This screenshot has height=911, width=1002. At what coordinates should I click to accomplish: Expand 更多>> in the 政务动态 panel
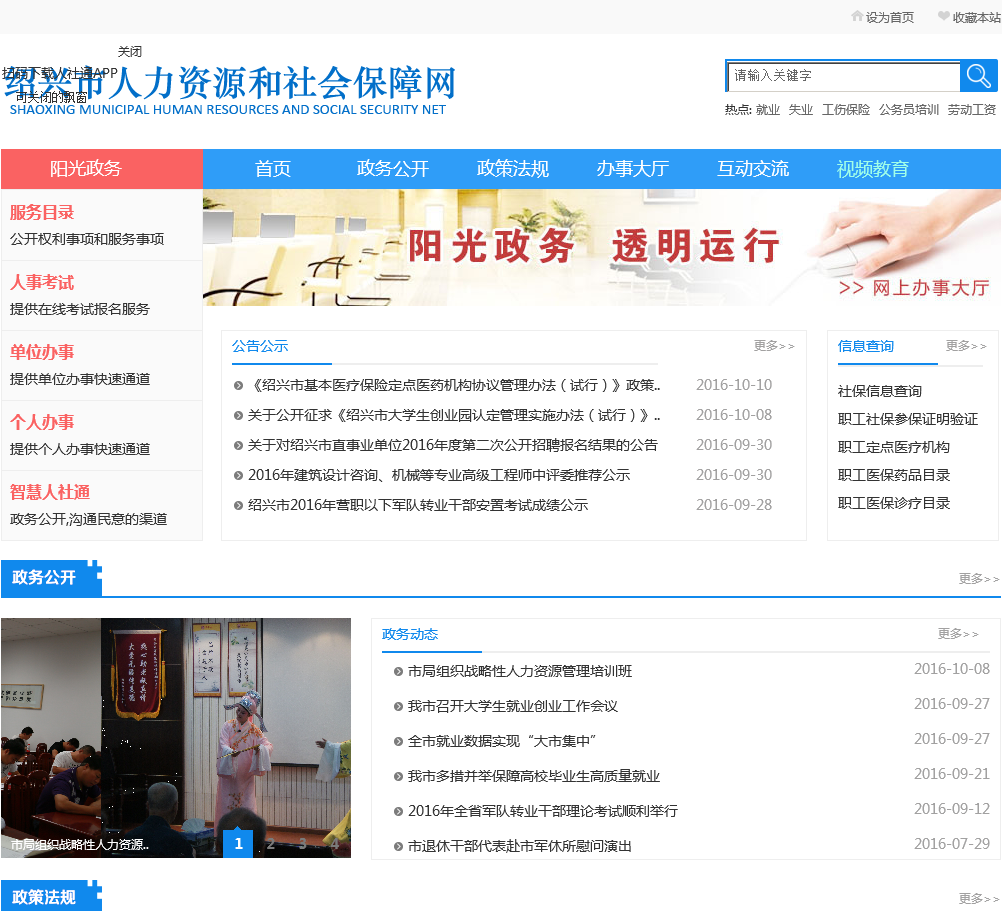[958, 634]
